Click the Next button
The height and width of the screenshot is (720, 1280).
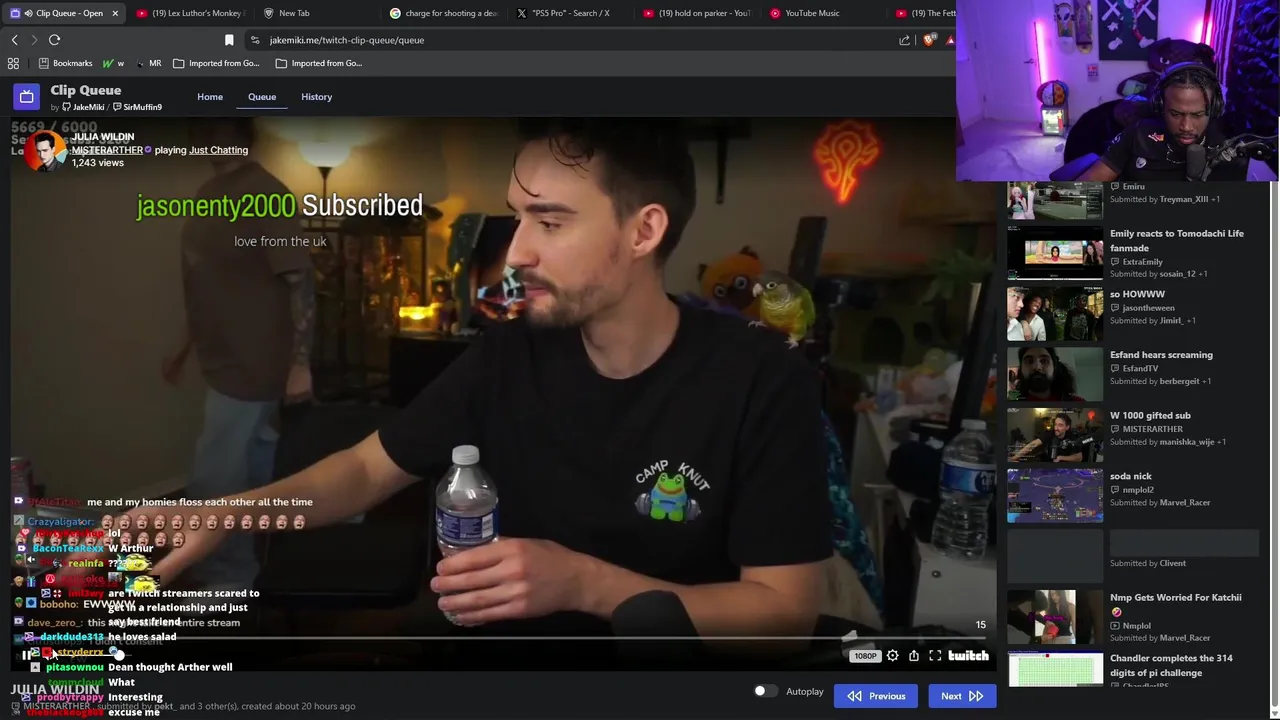coord(962,696)
